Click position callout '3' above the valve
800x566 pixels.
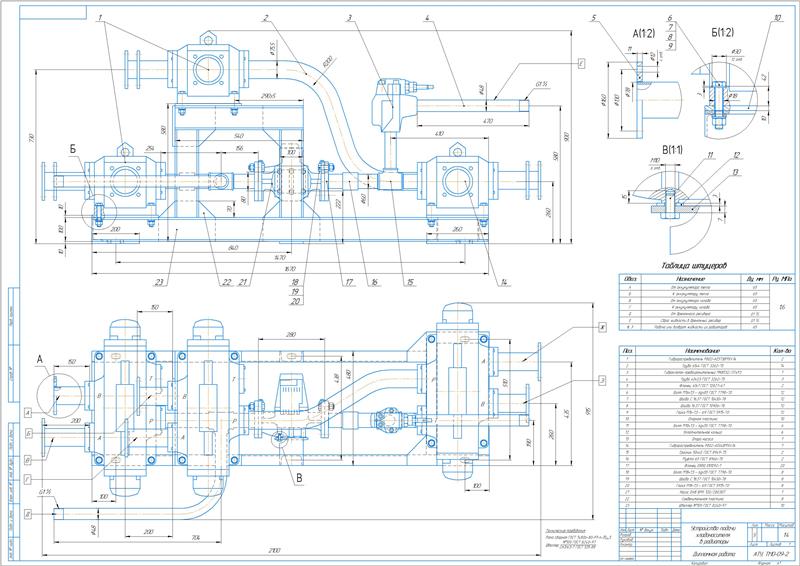pyautogui.click(x=349, y=18)
